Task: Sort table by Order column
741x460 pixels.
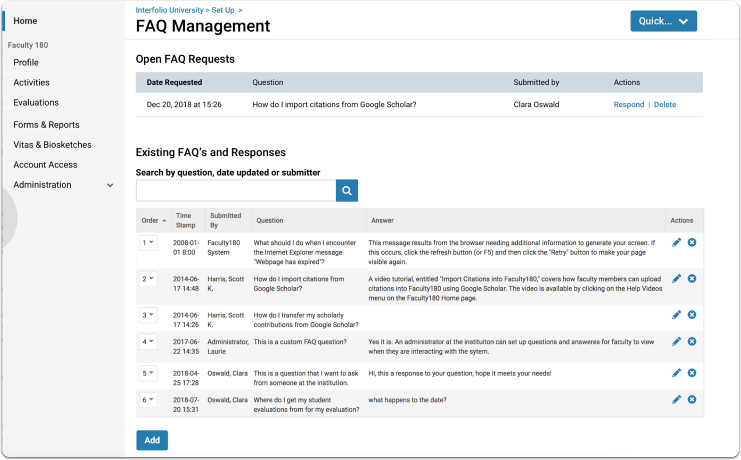Action: coord(154,221)
